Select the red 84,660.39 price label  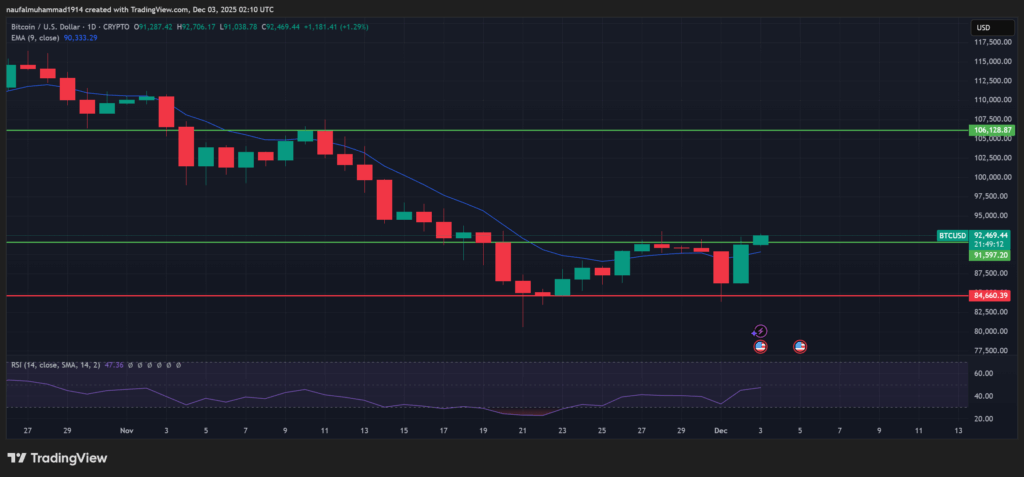click(992, 296)
